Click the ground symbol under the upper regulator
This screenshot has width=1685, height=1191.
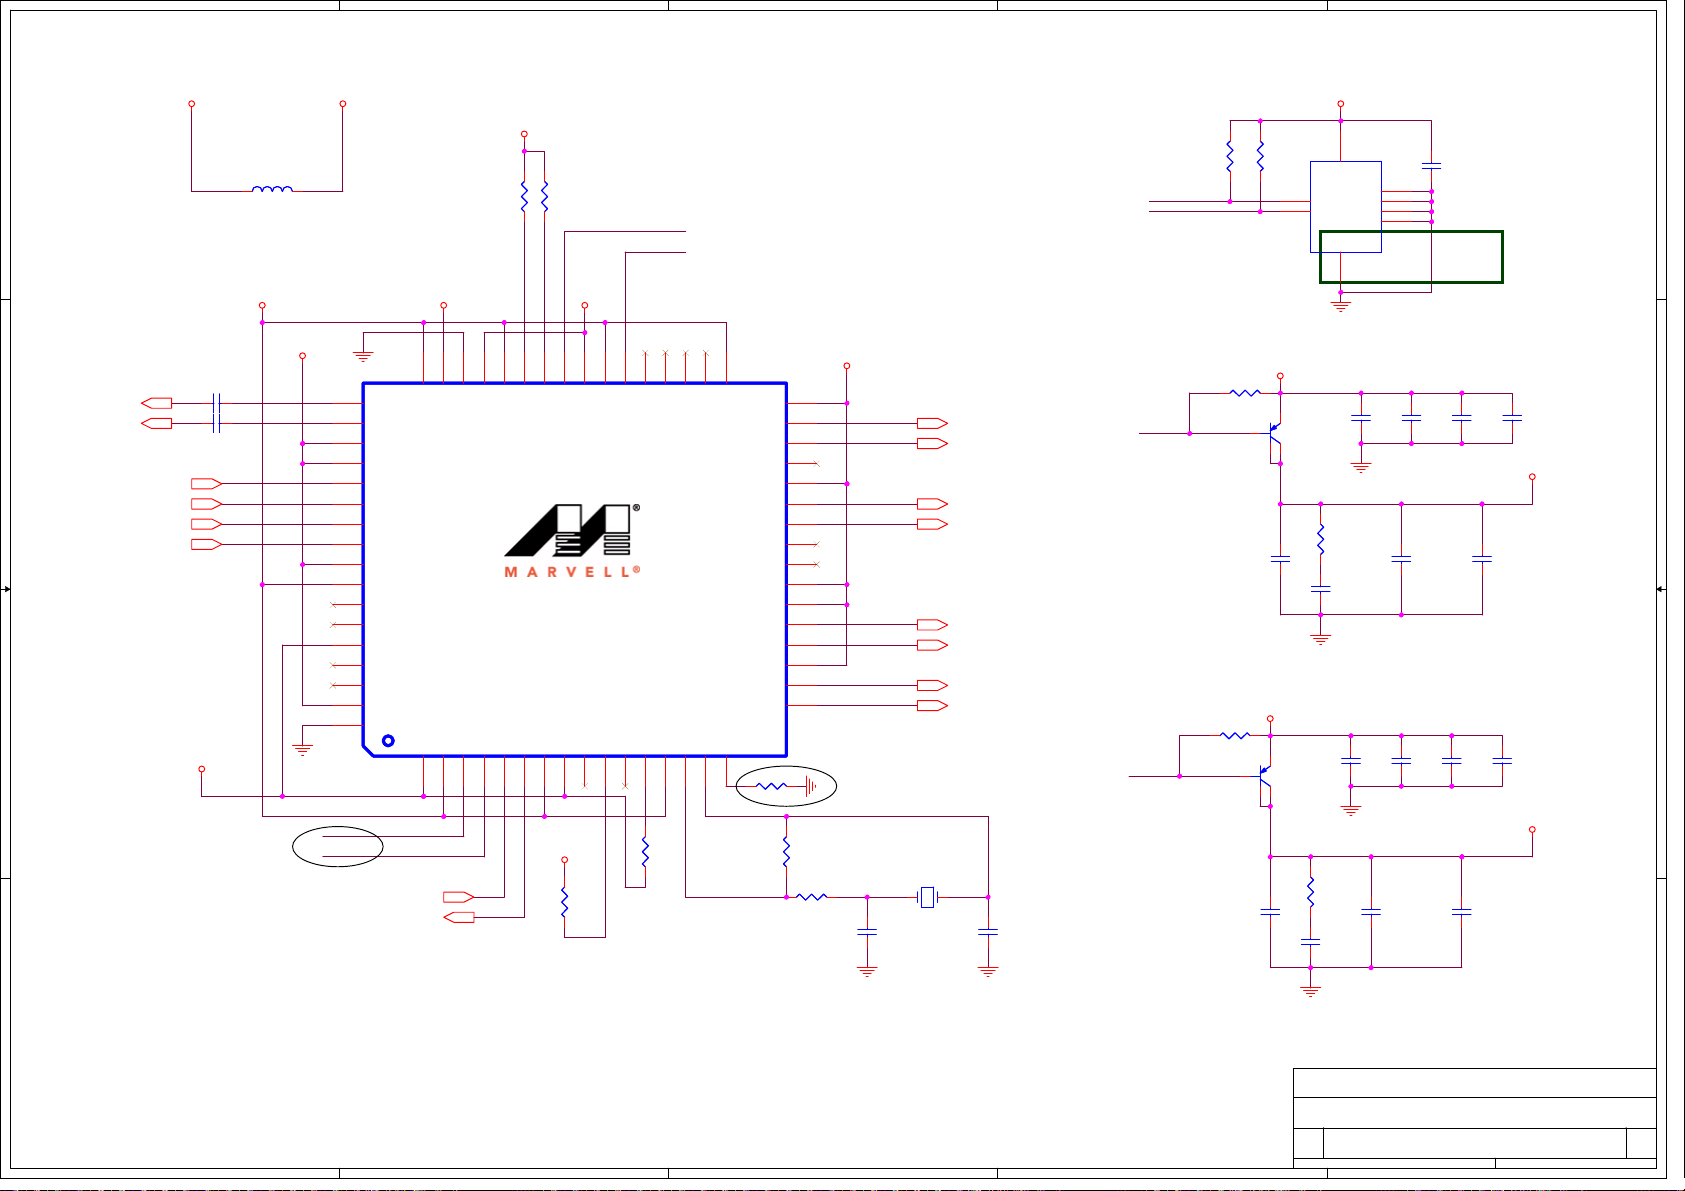[1321, 640]
